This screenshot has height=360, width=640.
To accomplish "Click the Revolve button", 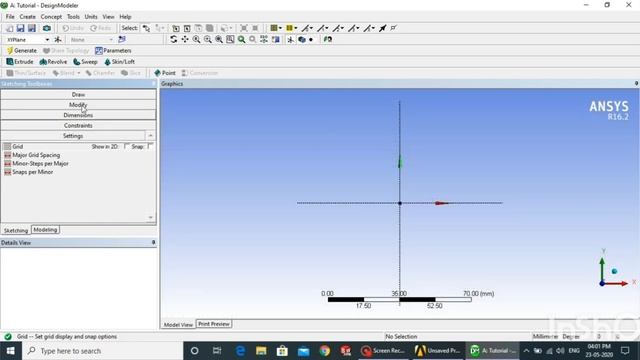I will pos(53,62).
